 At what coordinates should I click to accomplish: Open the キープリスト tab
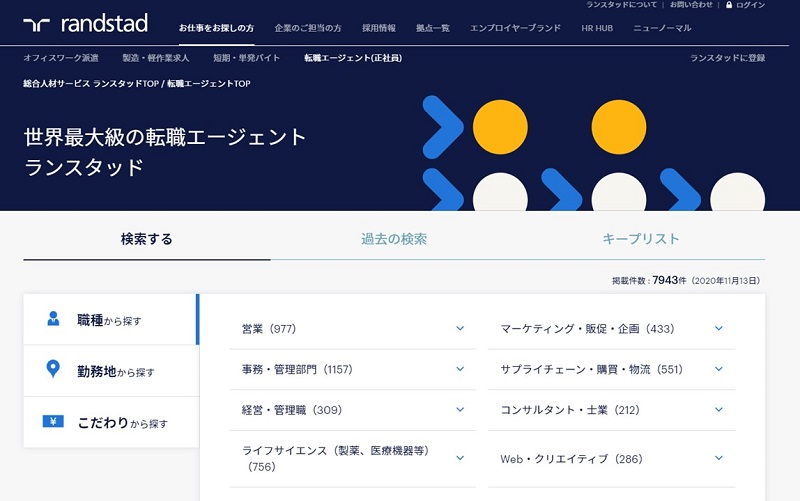[641, 239]
